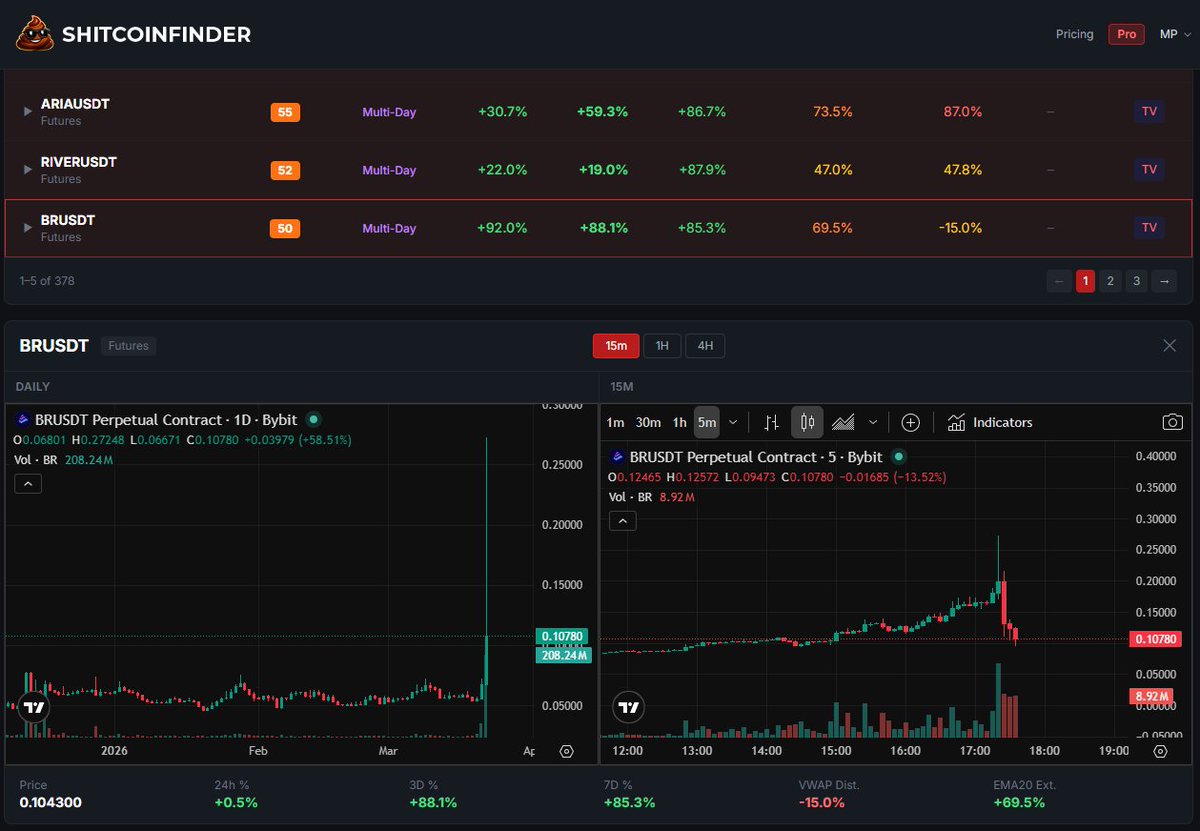Open the interval dropdown next to 5m

tap(731, 422)
